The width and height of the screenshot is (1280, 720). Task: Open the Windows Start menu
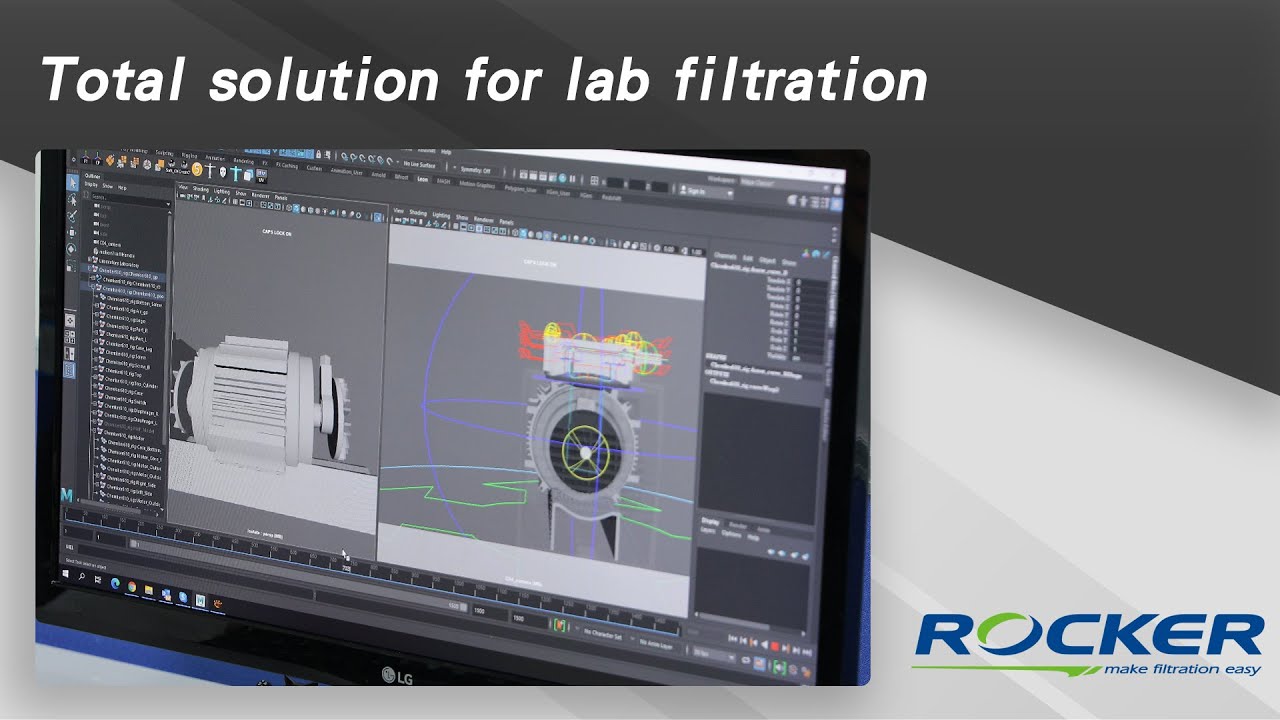65,573
